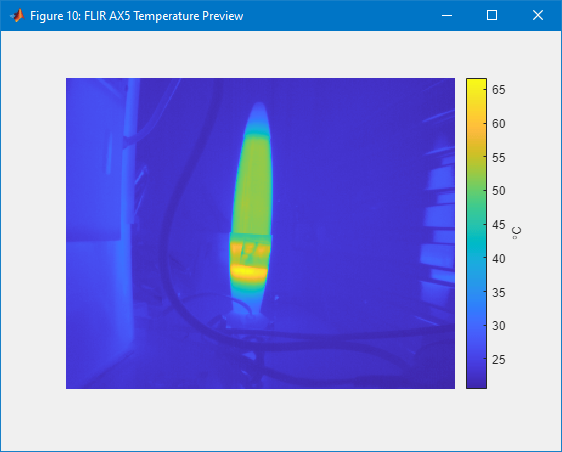
Task: Click the °C colorbar unit label
Action: (x=516, y=233)
